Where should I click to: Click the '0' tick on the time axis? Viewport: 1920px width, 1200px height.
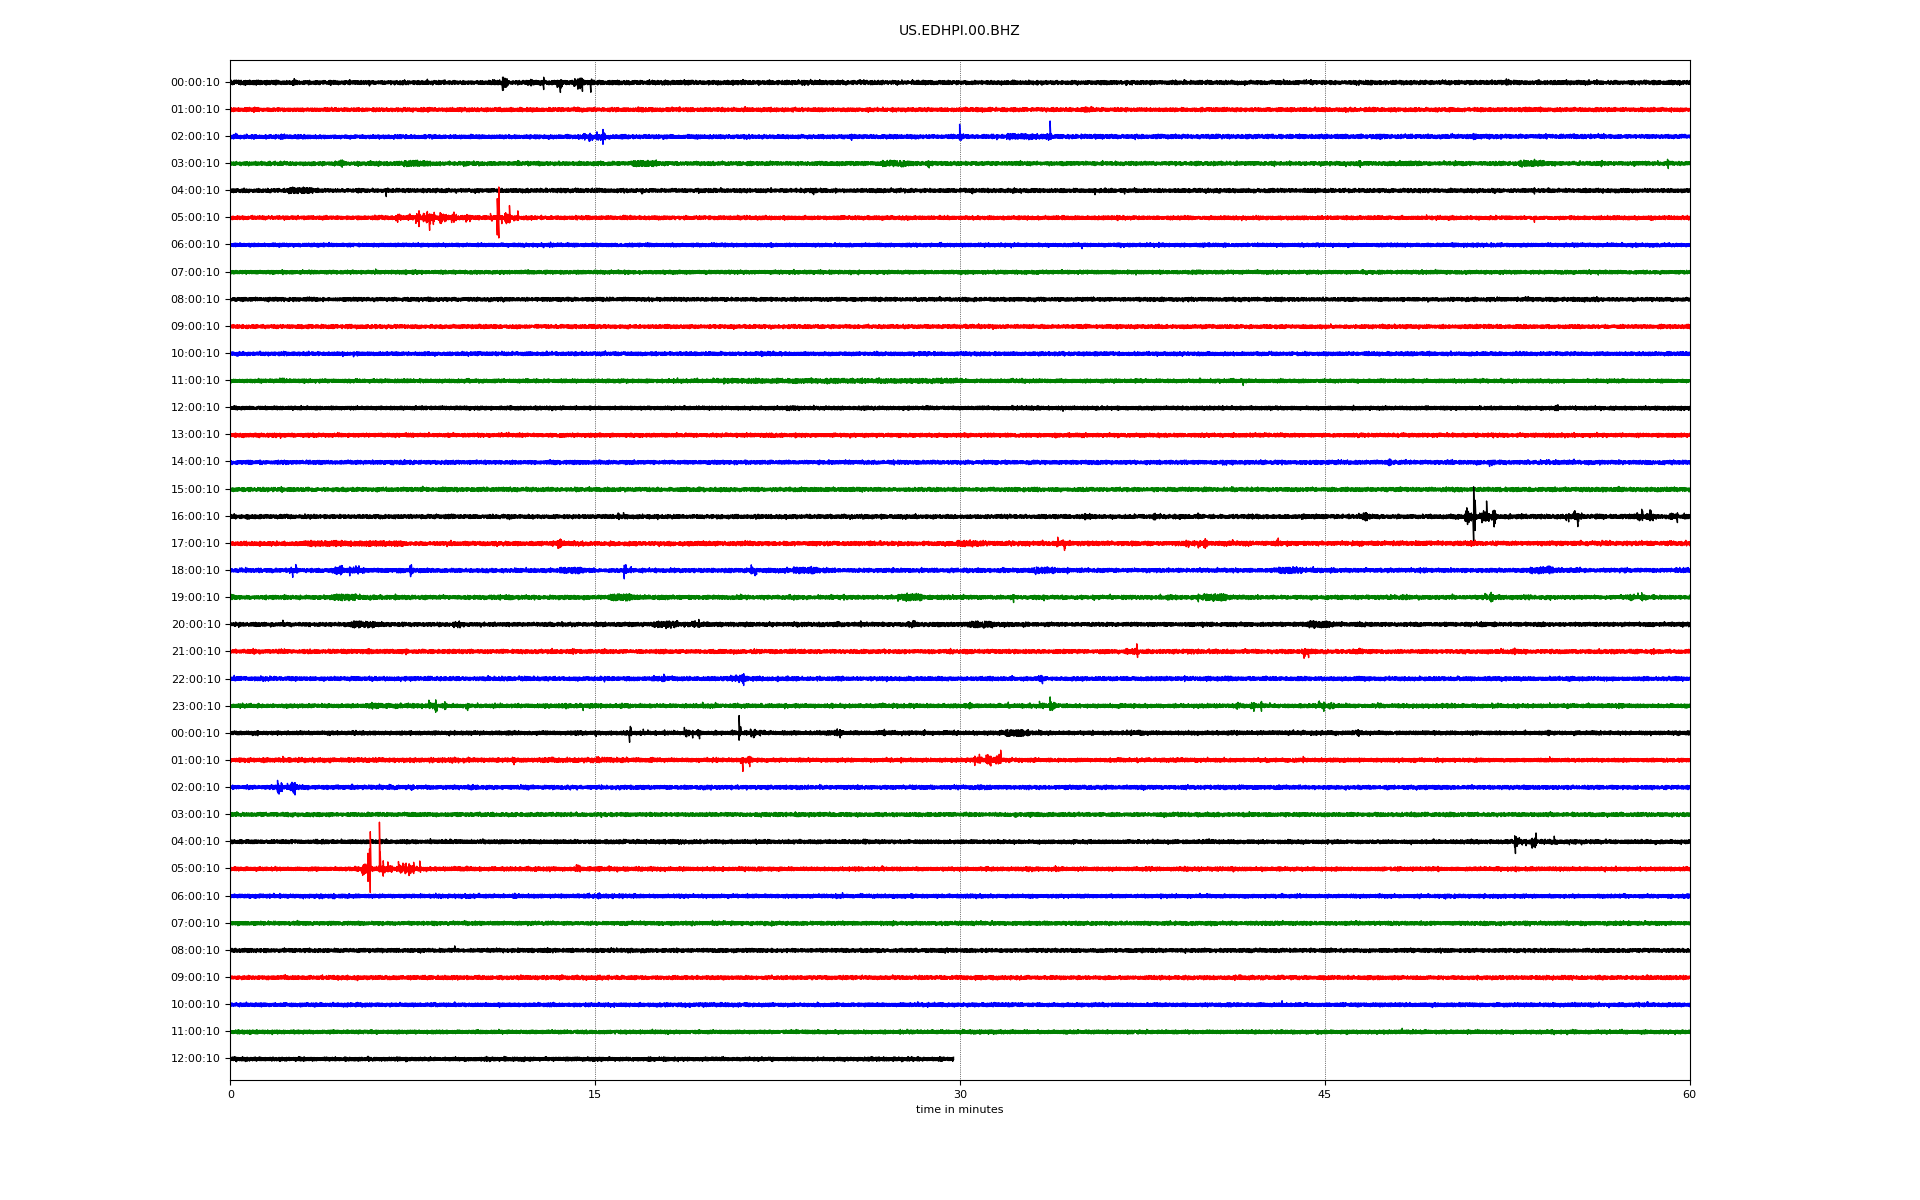point(231,1094)
